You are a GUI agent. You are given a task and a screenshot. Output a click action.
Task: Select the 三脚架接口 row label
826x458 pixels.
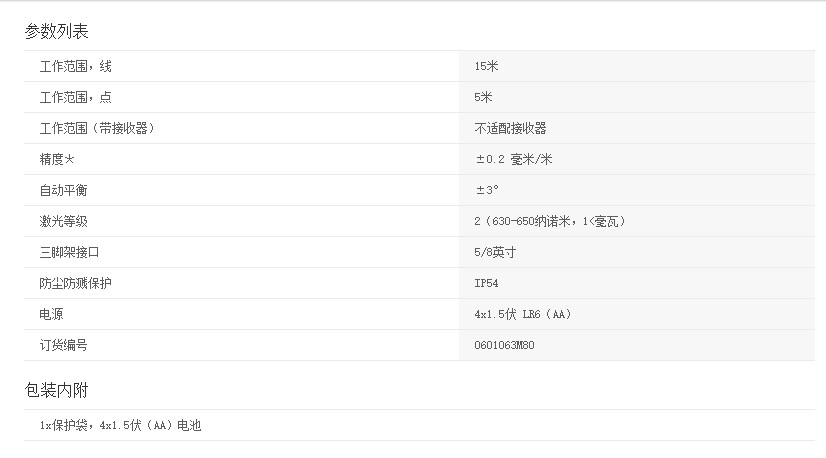[x=70, y=252]
